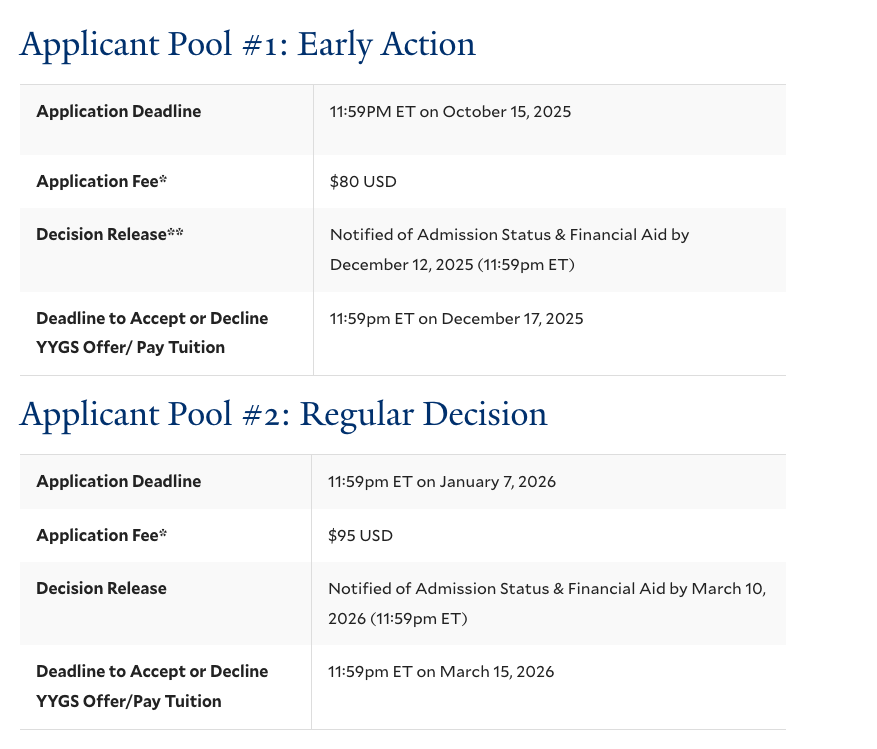Select Regular Decision Deadline to Accept or Decline label
This screenshot has height=749, width=877.
152,686
